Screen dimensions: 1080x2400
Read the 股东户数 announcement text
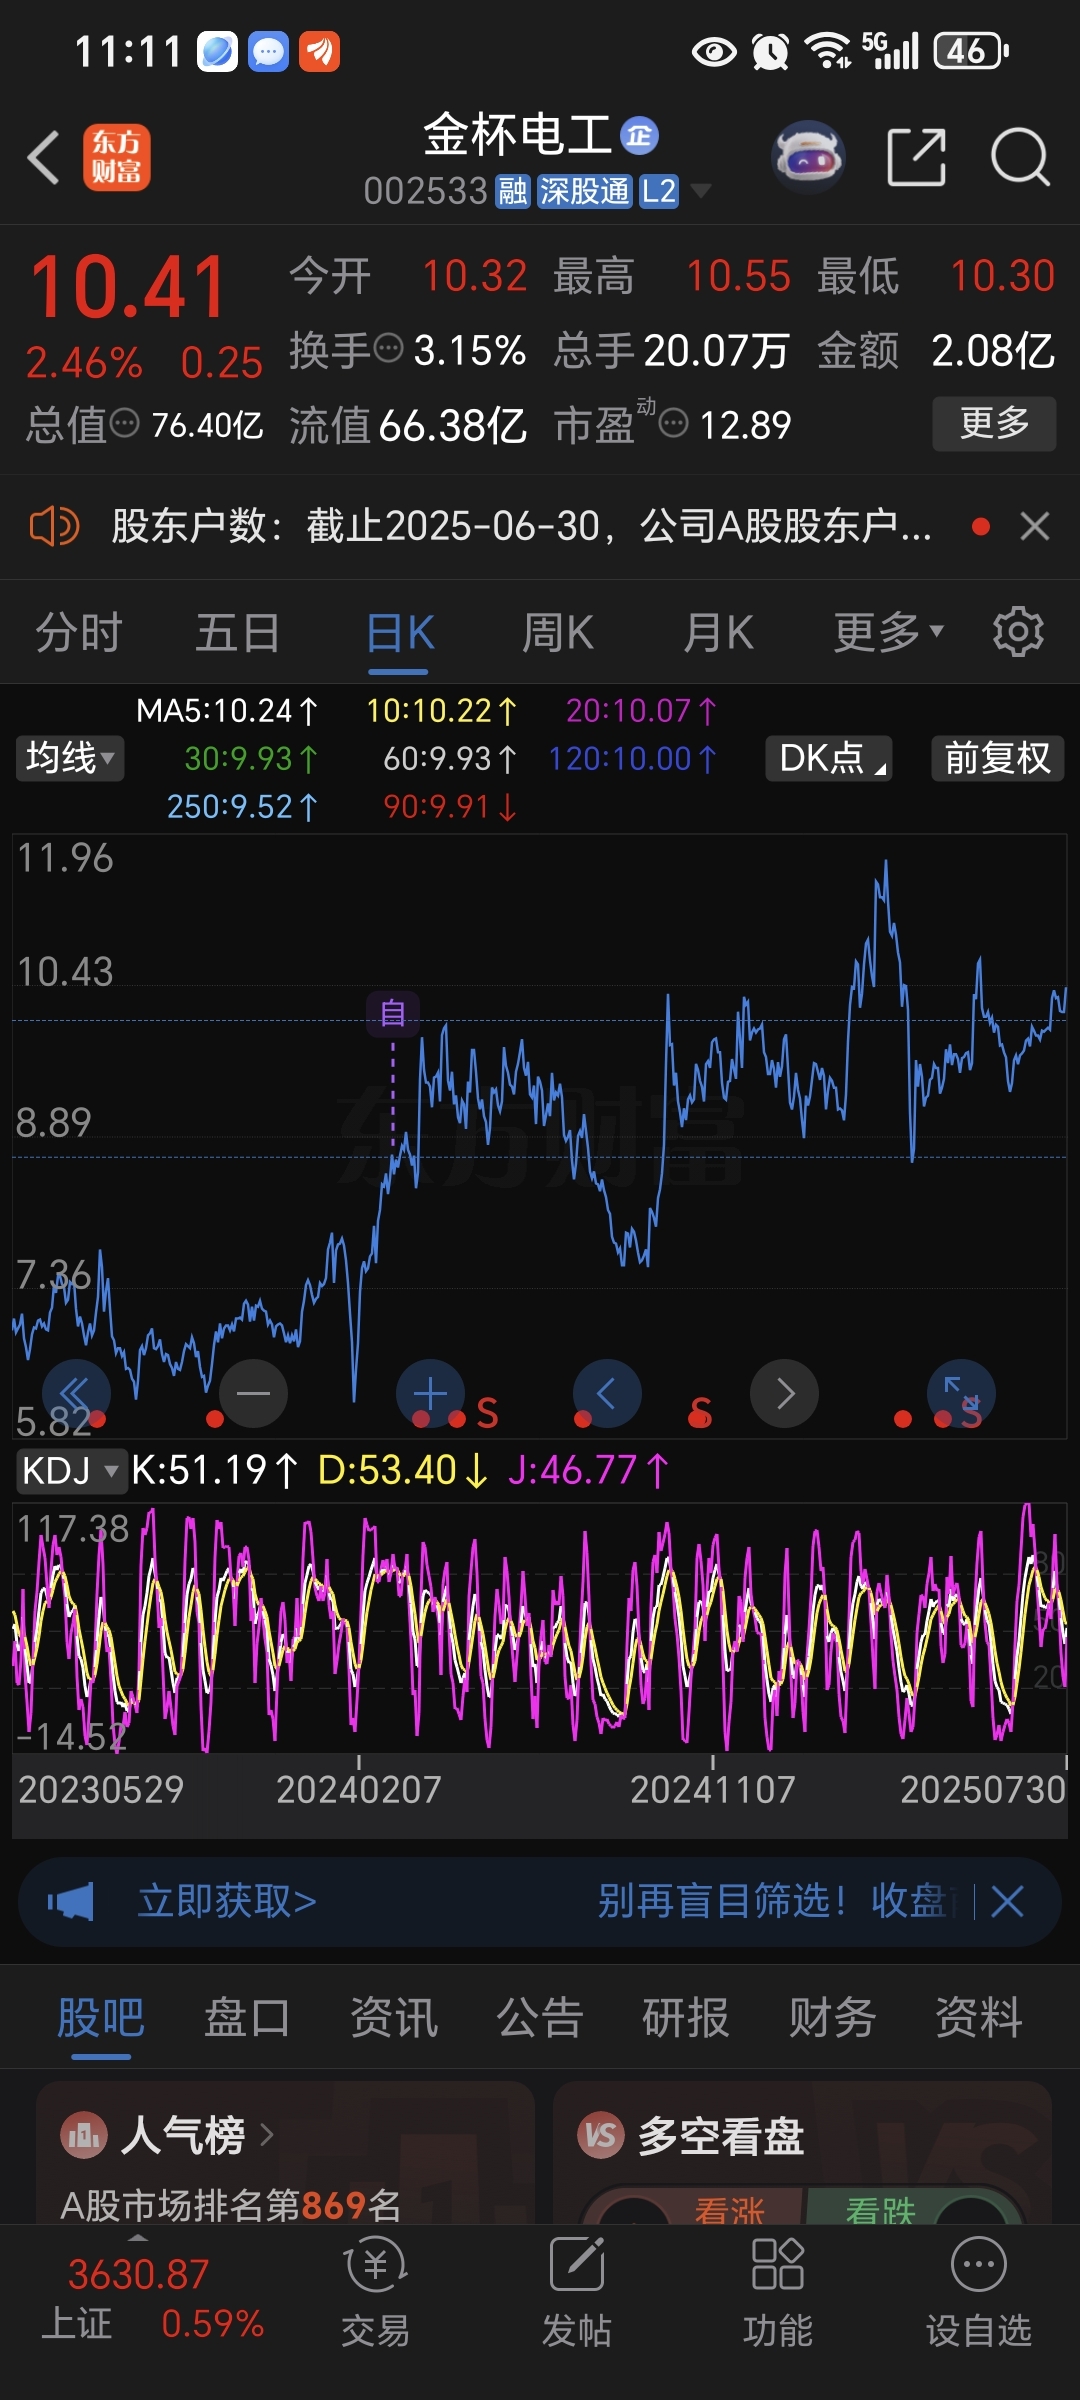coord(521,526)
